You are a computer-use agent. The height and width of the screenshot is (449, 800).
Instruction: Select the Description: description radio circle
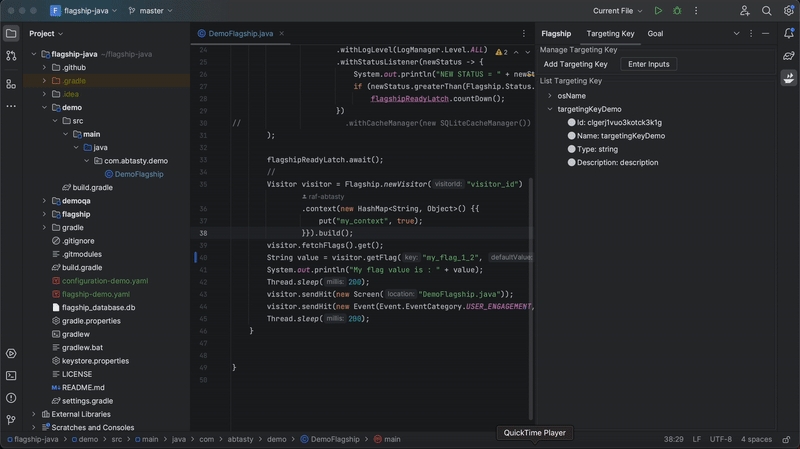[x=572, y=162]
